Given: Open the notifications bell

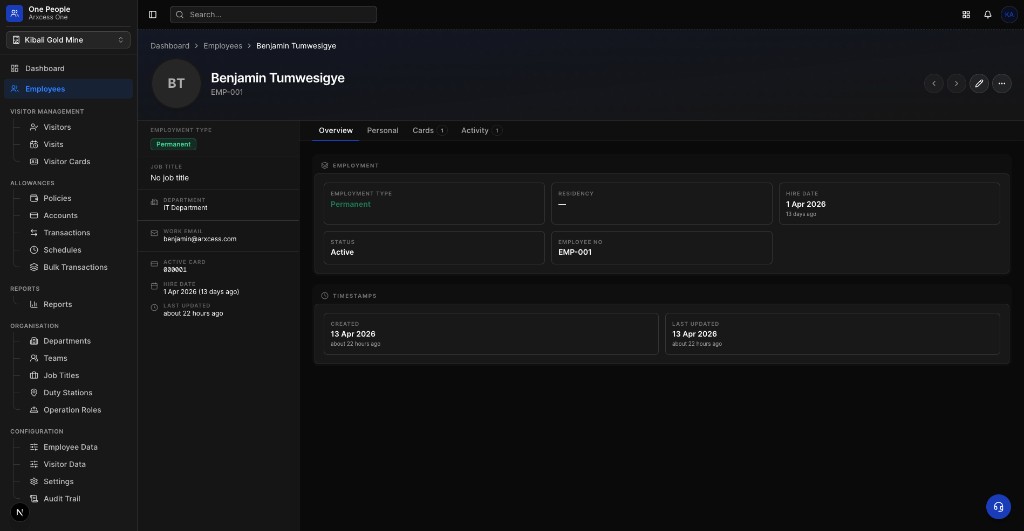Looking at the screenshot, I should coord(987,15).
